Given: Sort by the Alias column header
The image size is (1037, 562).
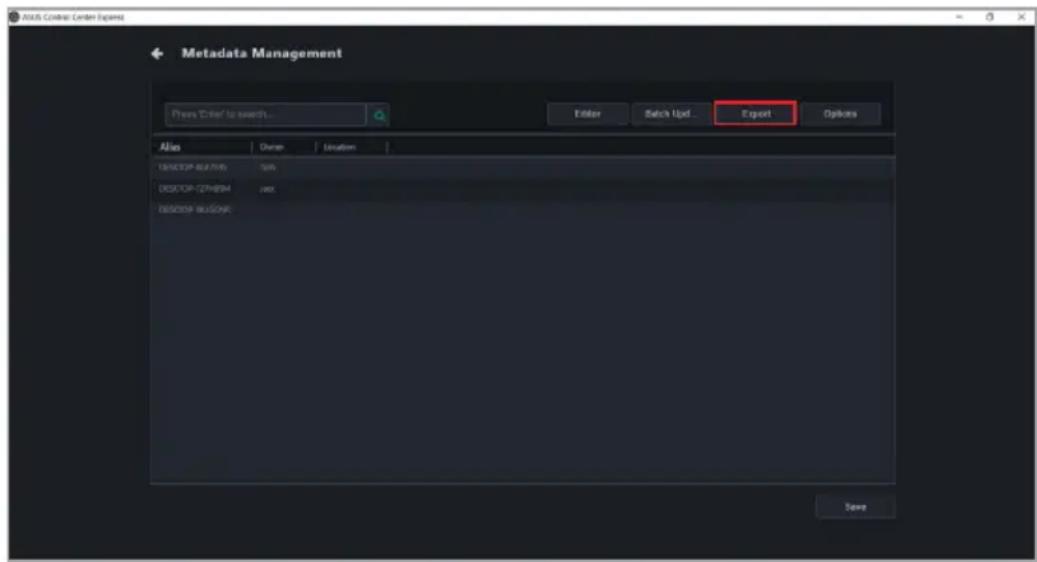Looking at the screenshot, I should (170, 147).
